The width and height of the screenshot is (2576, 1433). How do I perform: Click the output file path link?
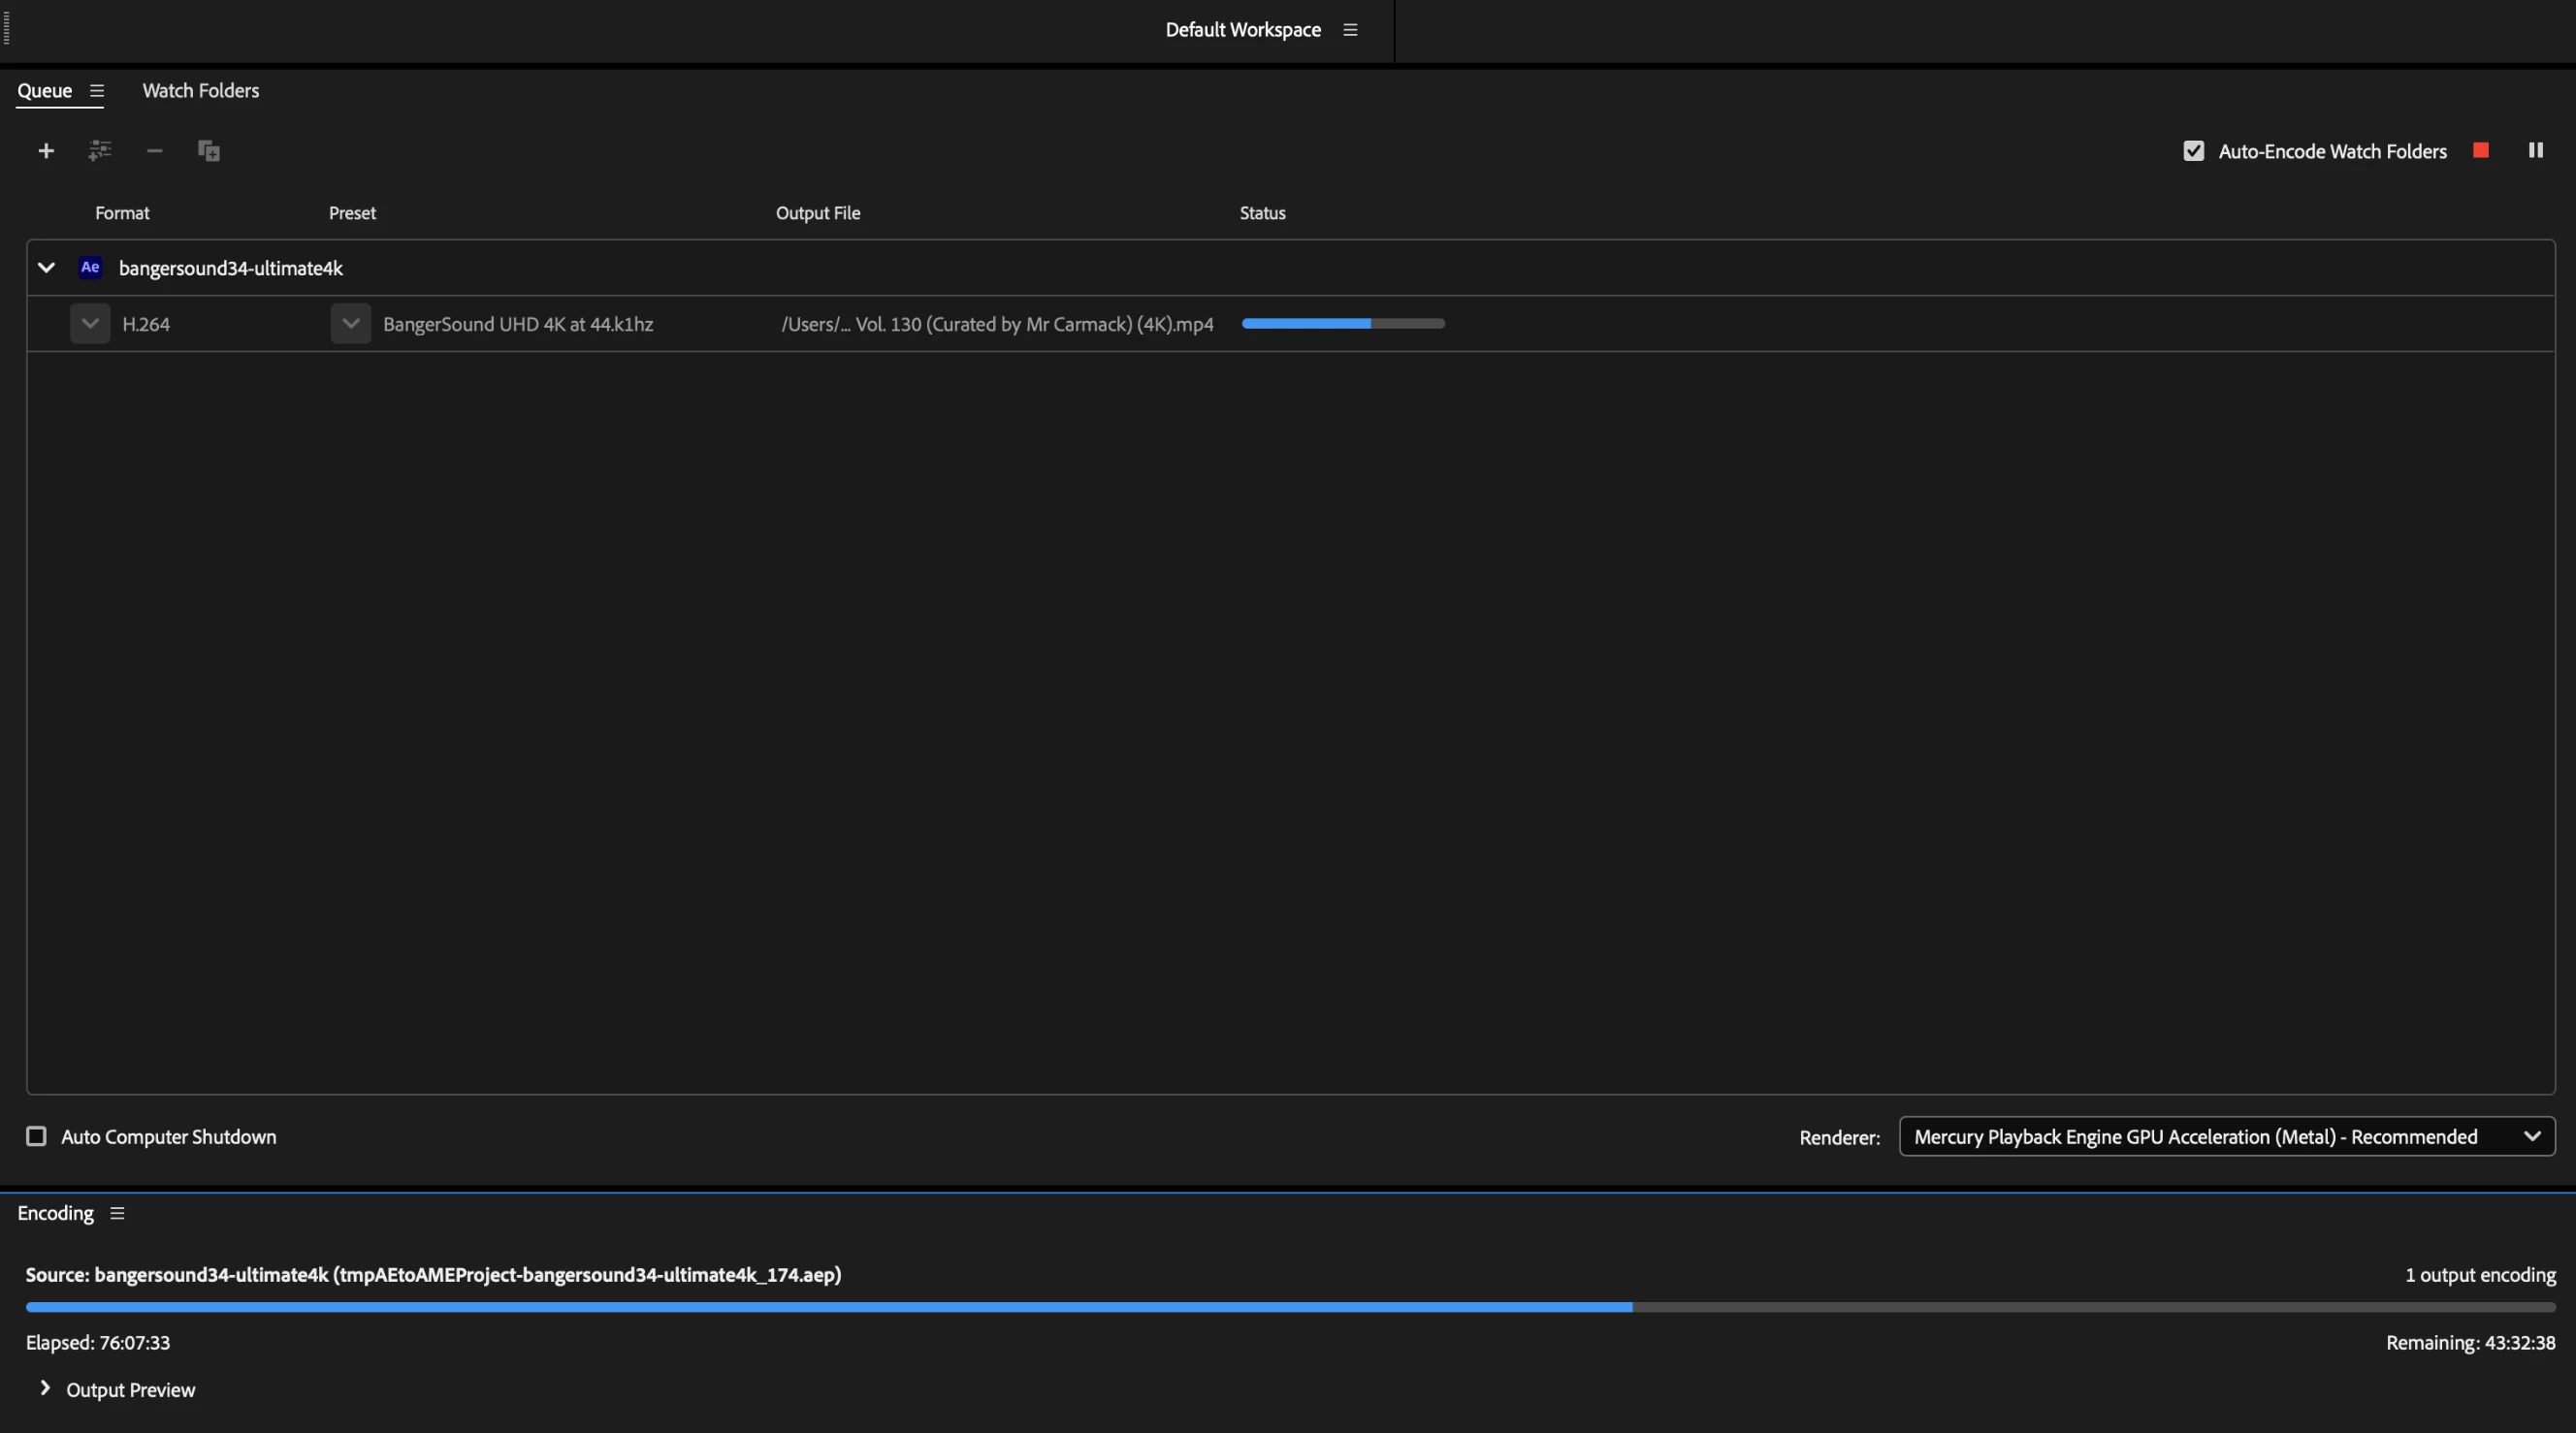(997, 324)
